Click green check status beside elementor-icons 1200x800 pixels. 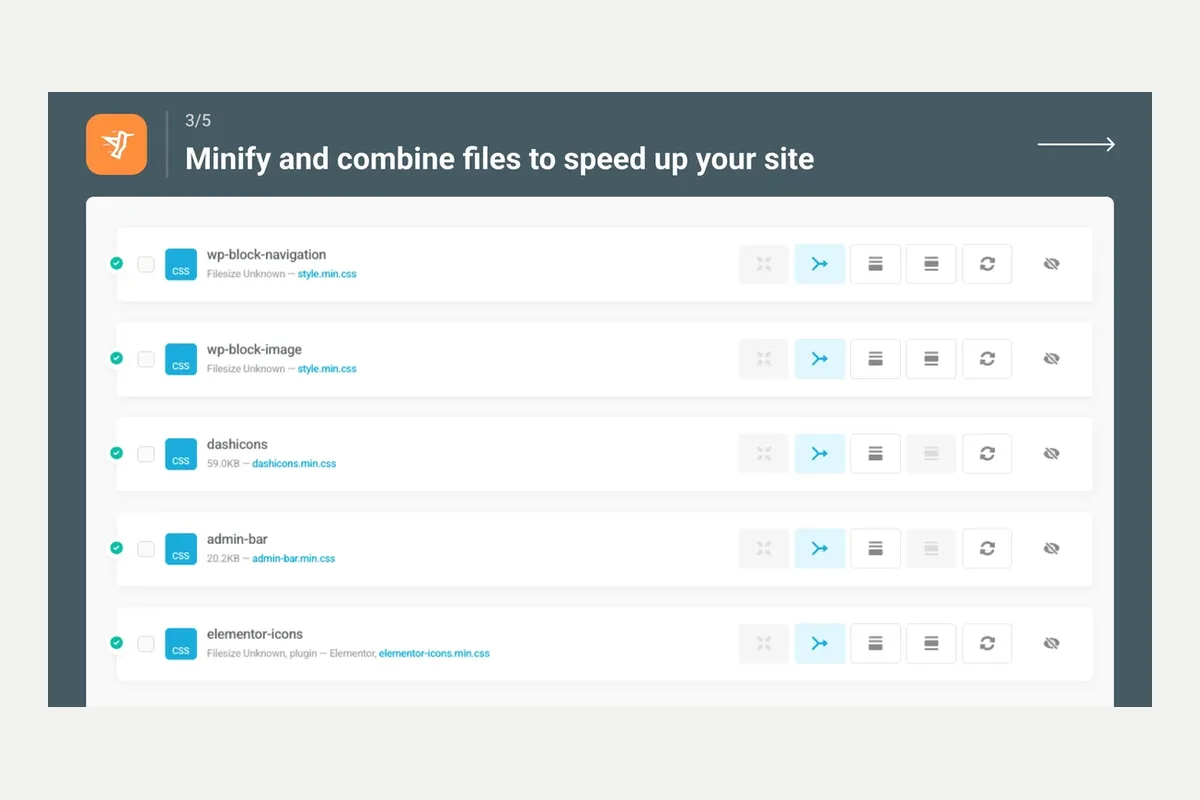[116, 642]
